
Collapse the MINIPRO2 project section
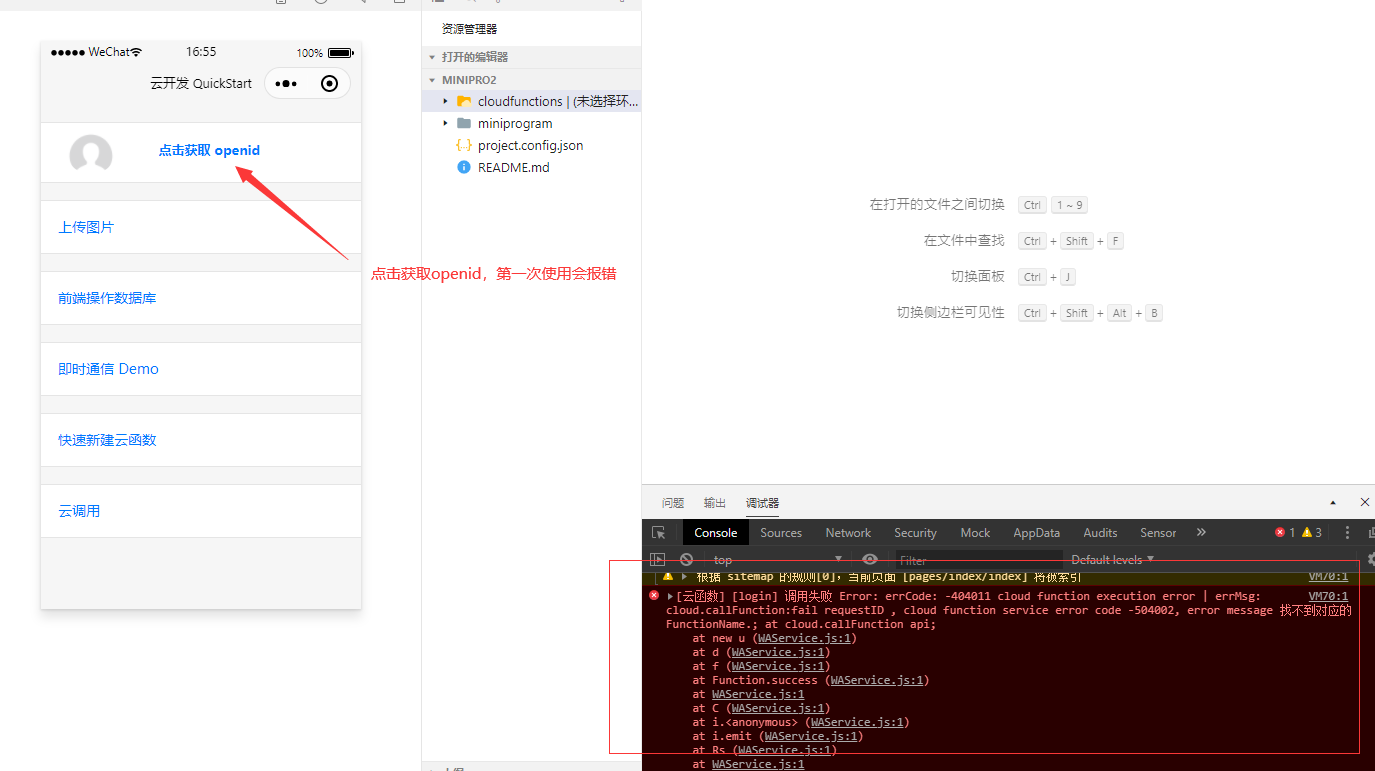432,80
